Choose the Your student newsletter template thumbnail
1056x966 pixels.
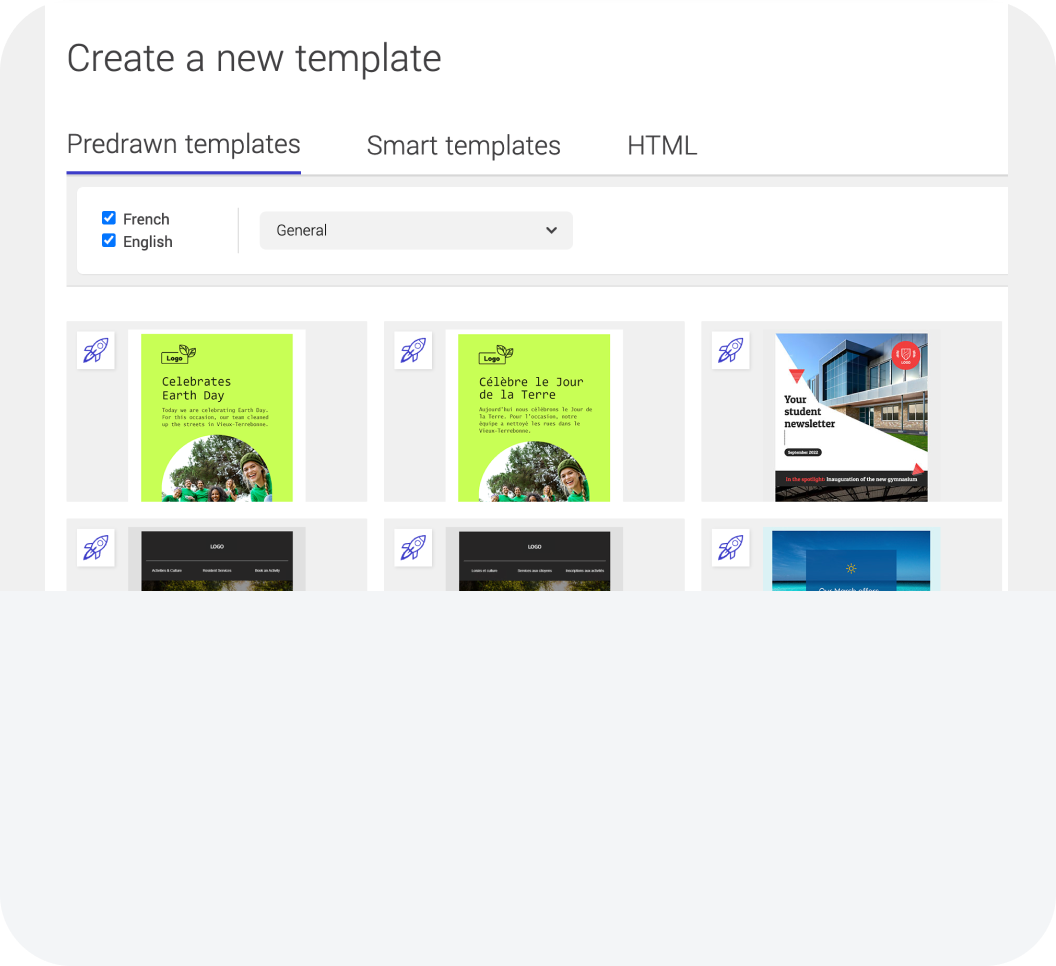coord(851,417)
